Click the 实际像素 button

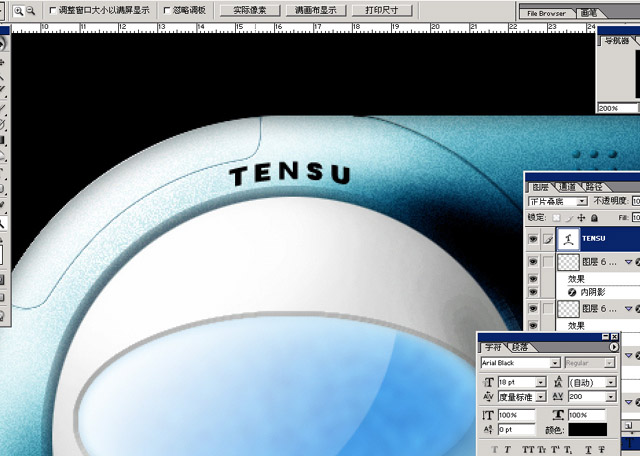pos(250,11)
